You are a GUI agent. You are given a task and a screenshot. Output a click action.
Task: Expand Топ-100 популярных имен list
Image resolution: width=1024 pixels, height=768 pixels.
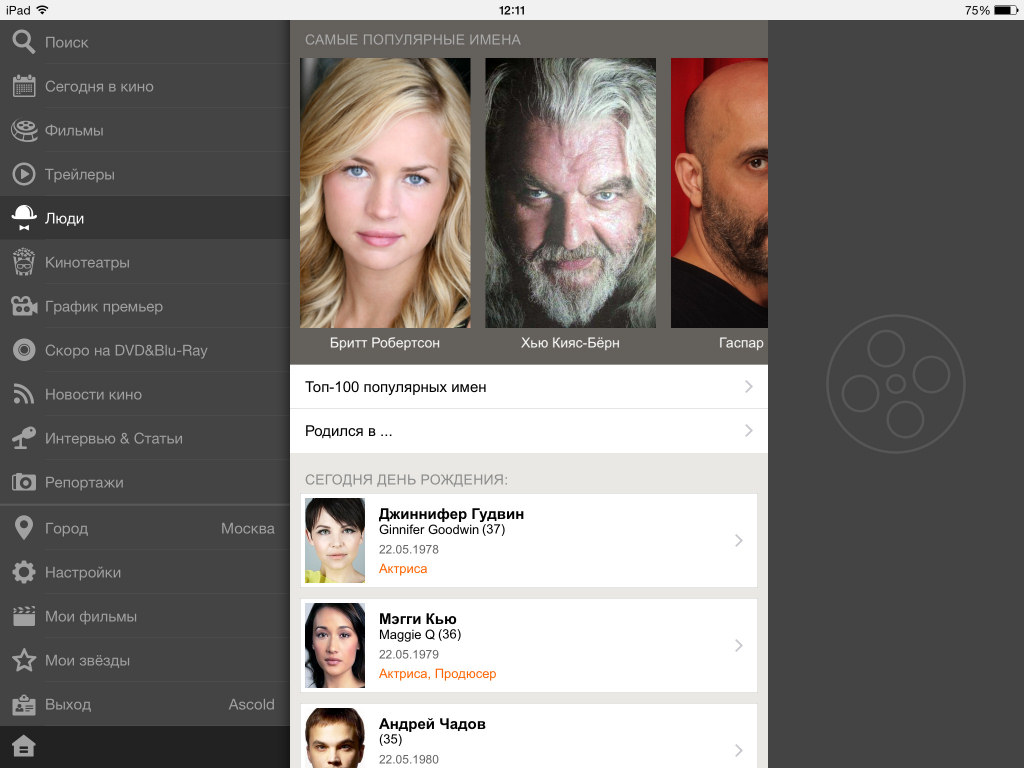[x=528, y=387]
